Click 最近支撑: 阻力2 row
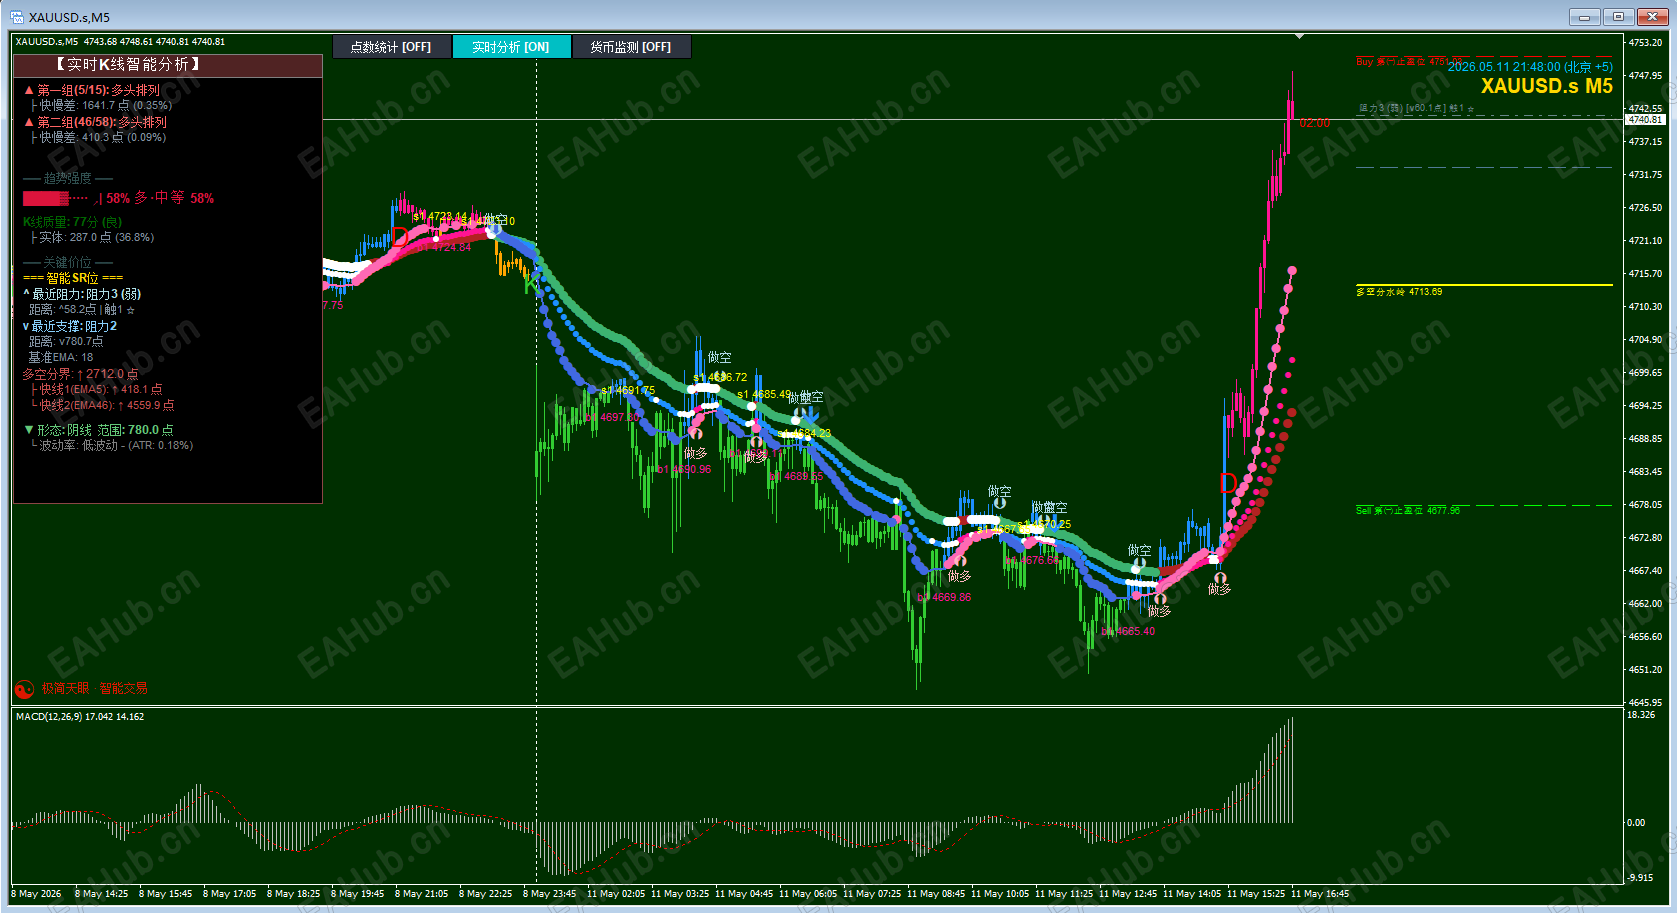The image size is (1677, 913). coord(70,326)
